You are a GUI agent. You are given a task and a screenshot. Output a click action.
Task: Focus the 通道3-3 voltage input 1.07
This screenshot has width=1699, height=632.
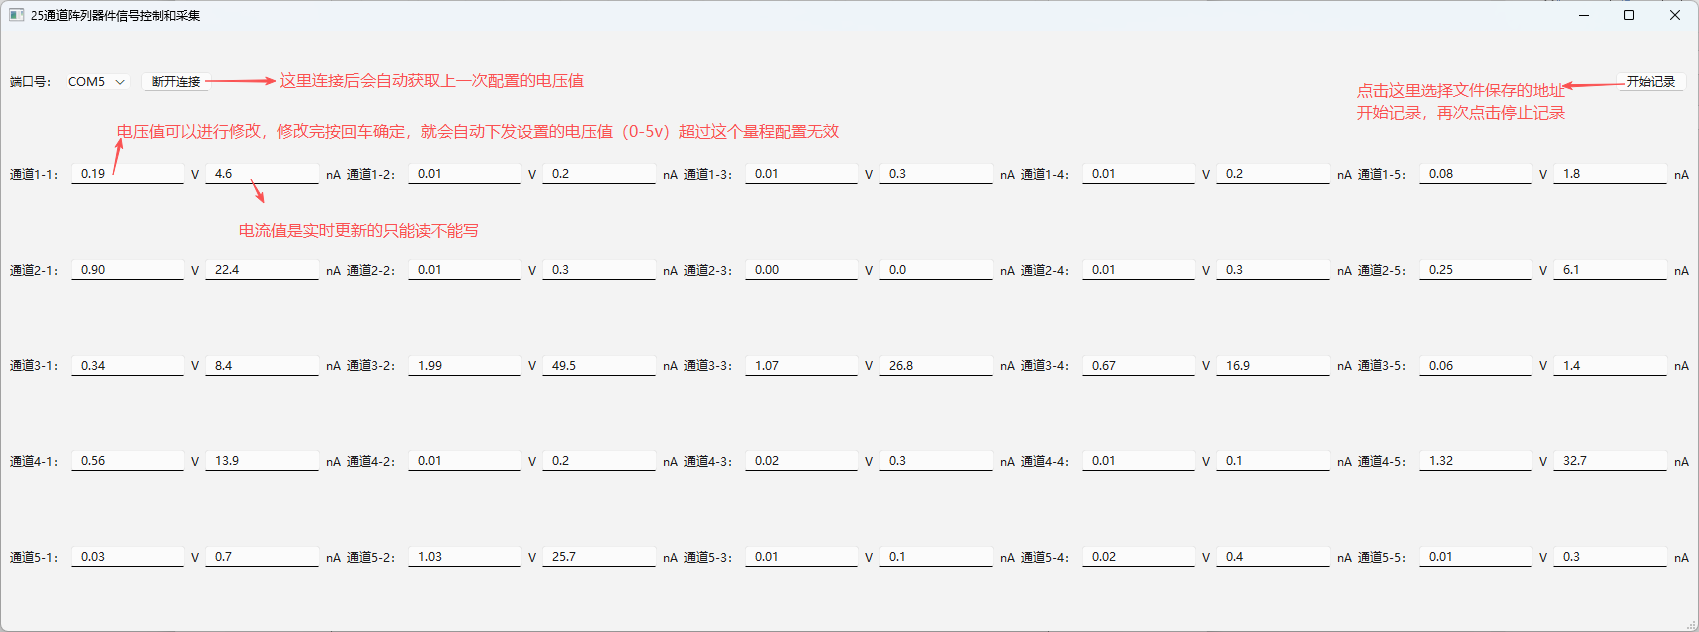point(801,366)
